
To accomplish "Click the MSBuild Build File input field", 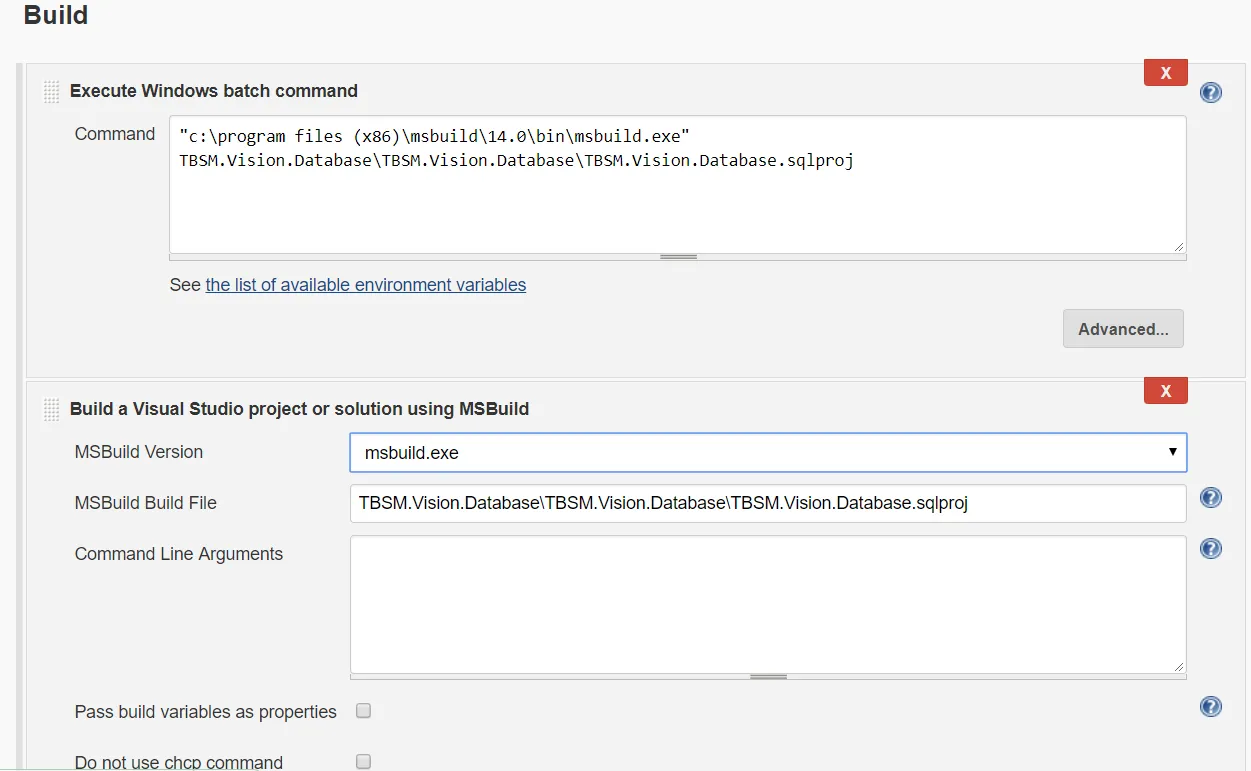I will pyautogui.click(x=767, y=503).
